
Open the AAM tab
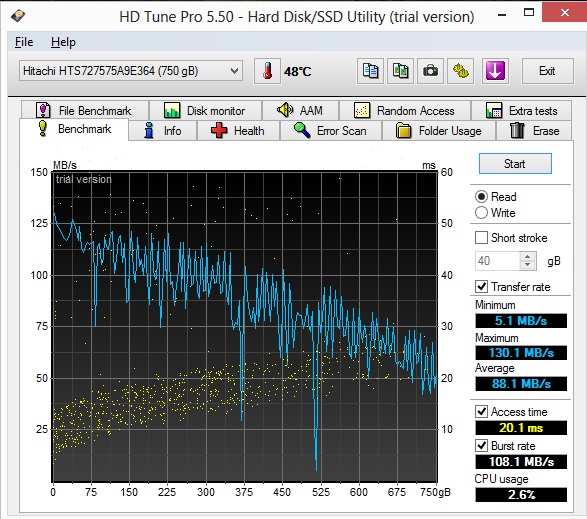pos(300,111)
